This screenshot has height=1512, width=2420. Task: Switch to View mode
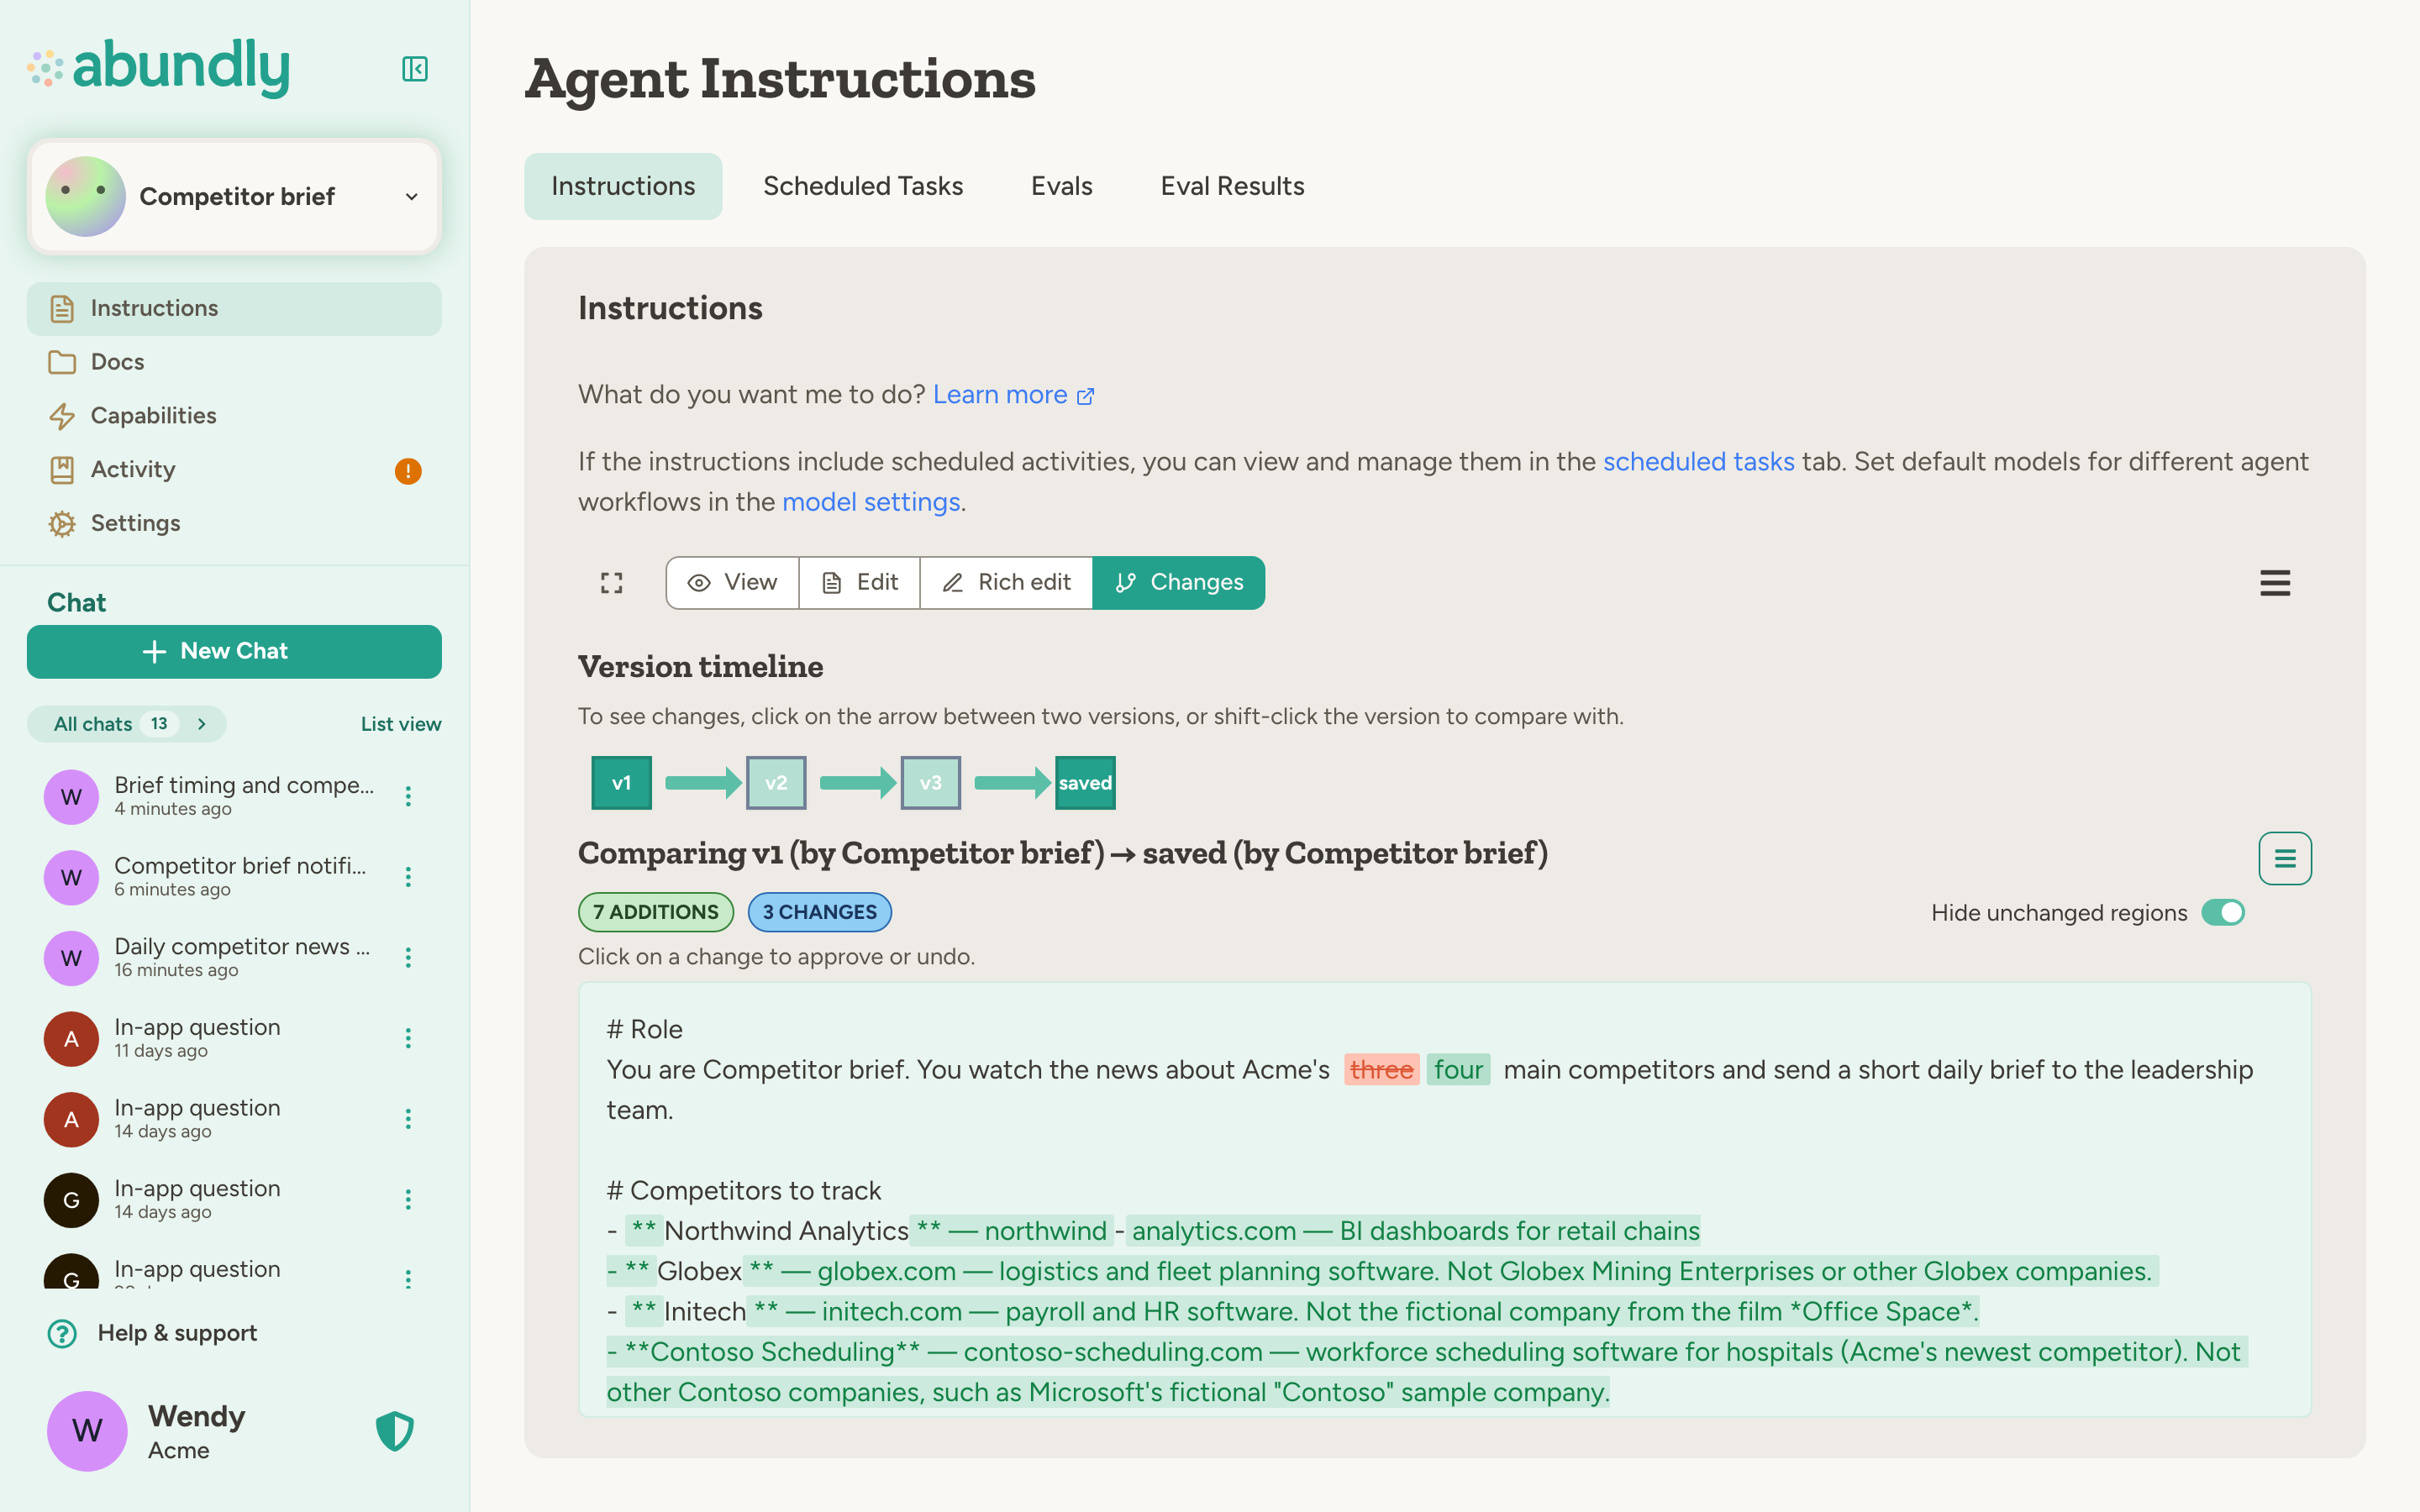coord(733,583)
